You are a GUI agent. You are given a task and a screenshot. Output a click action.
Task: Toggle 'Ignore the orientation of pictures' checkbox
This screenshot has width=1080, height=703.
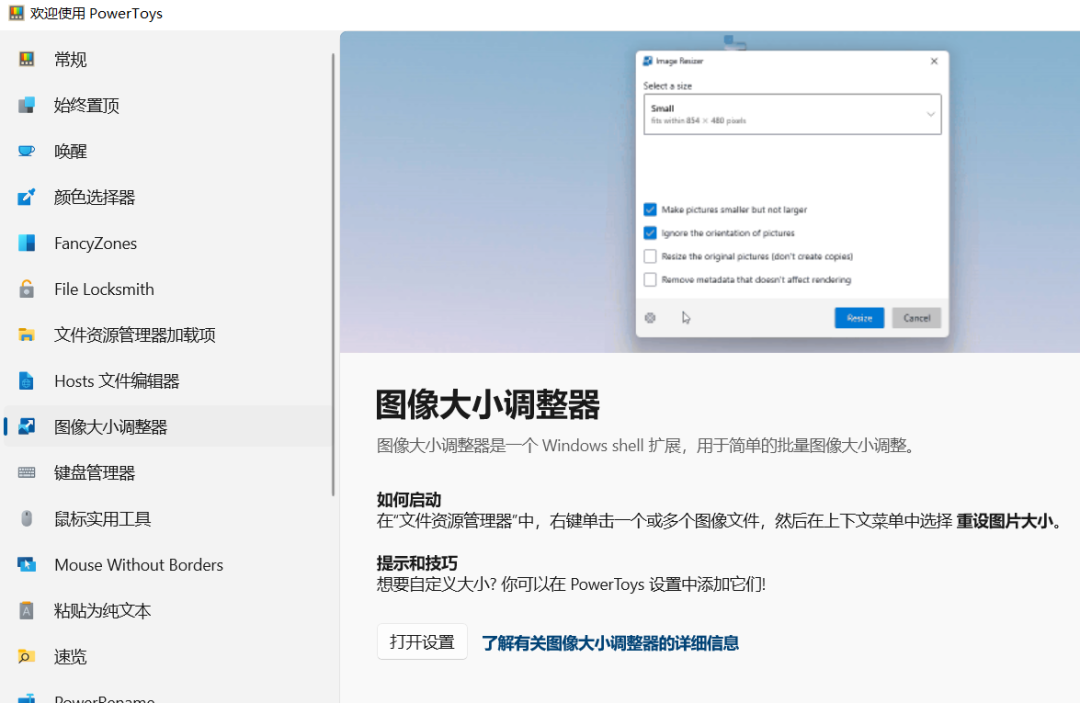coord(650,233)
